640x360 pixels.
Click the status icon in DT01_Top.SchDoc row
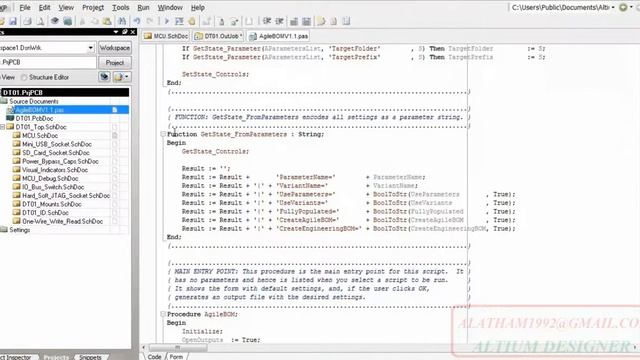click(x=115, y=127)
